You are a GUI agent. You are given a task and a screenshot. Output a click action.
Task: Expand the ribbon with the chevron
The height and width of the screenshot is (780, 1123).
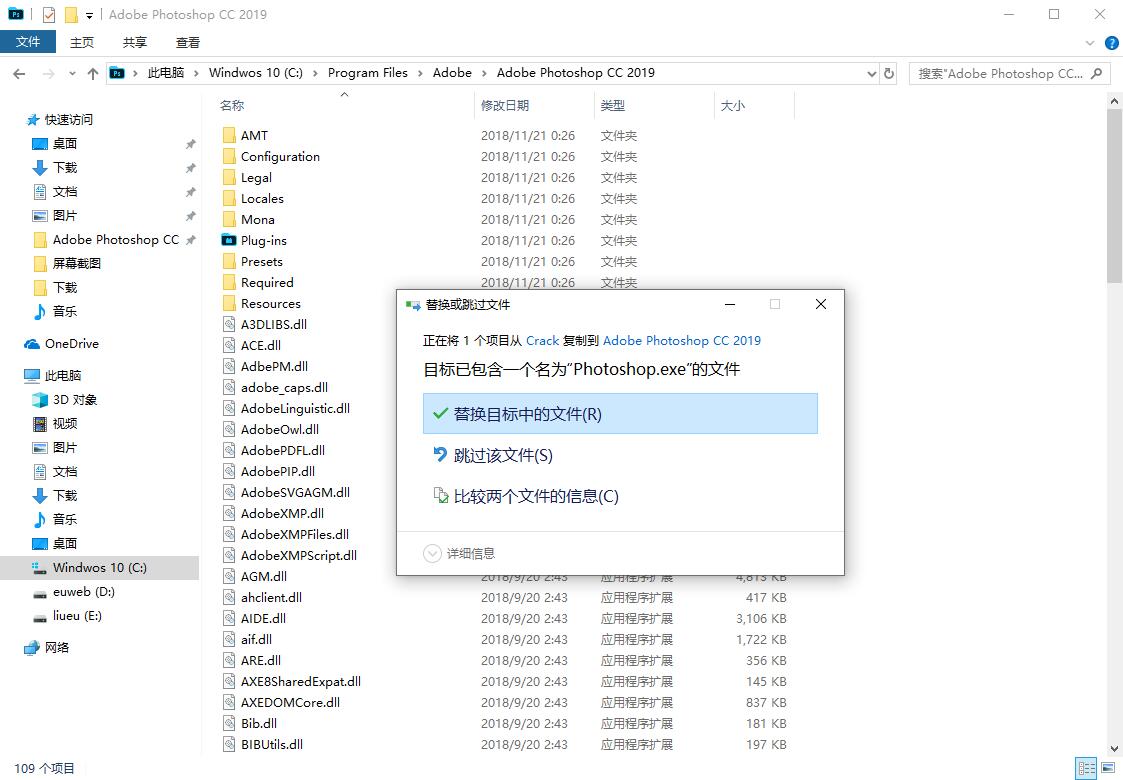click(1090, 43)
